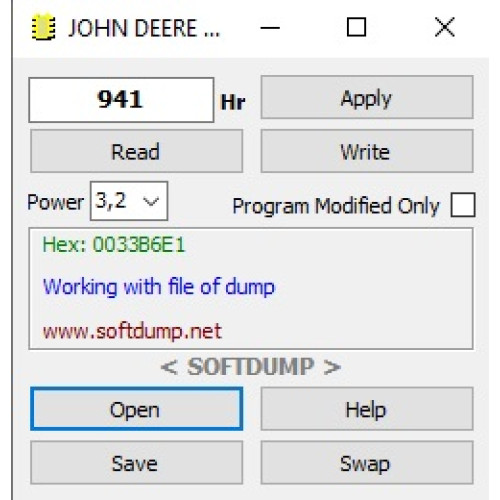500x500 pixels.
Task: Click the www.softdump.net link text
Action: point(132,331)
